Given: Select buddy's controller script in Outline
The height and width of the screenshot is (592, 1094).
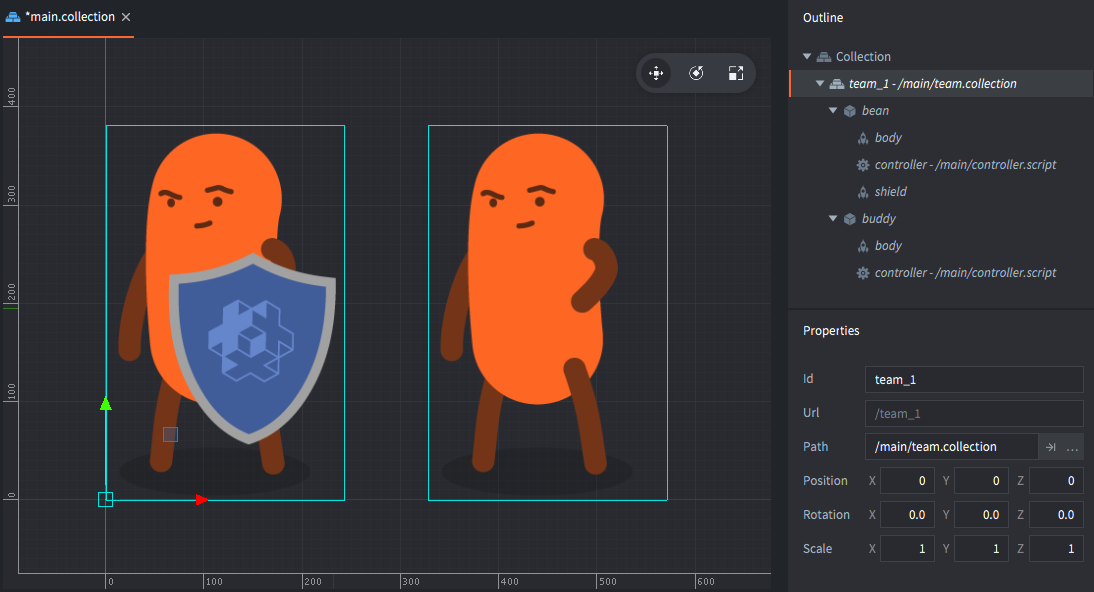Looking at the screenshot, I should pos(964,273).
